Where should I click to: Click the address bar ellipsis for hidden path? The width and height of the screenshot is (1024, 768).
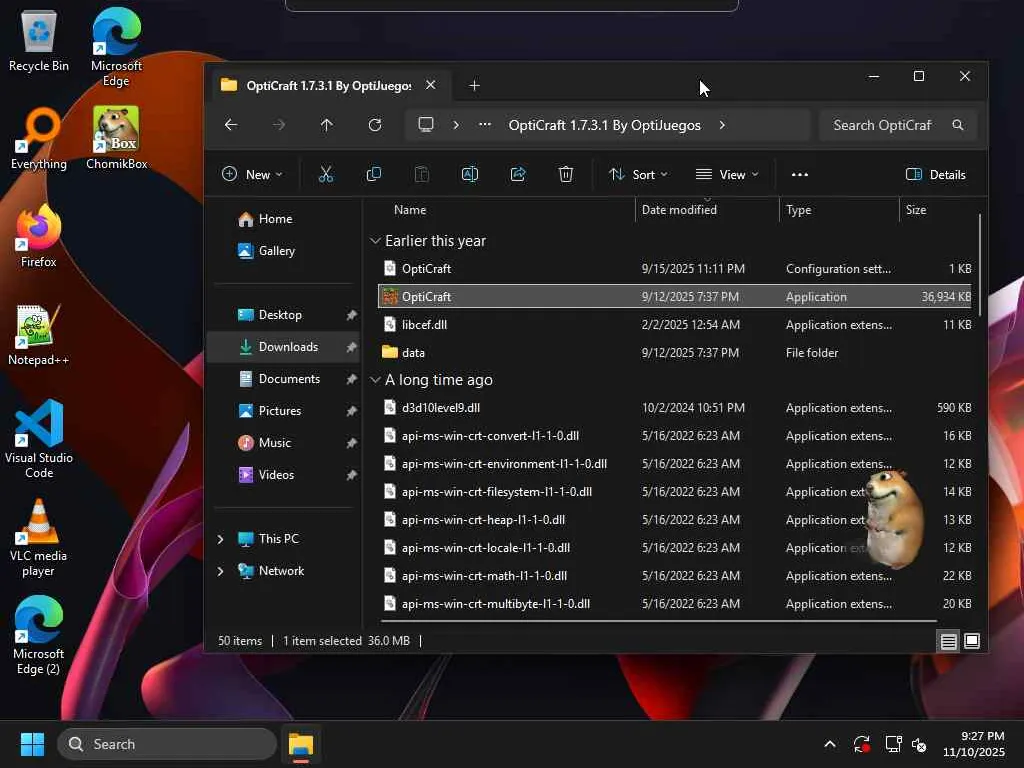point(485,125)
